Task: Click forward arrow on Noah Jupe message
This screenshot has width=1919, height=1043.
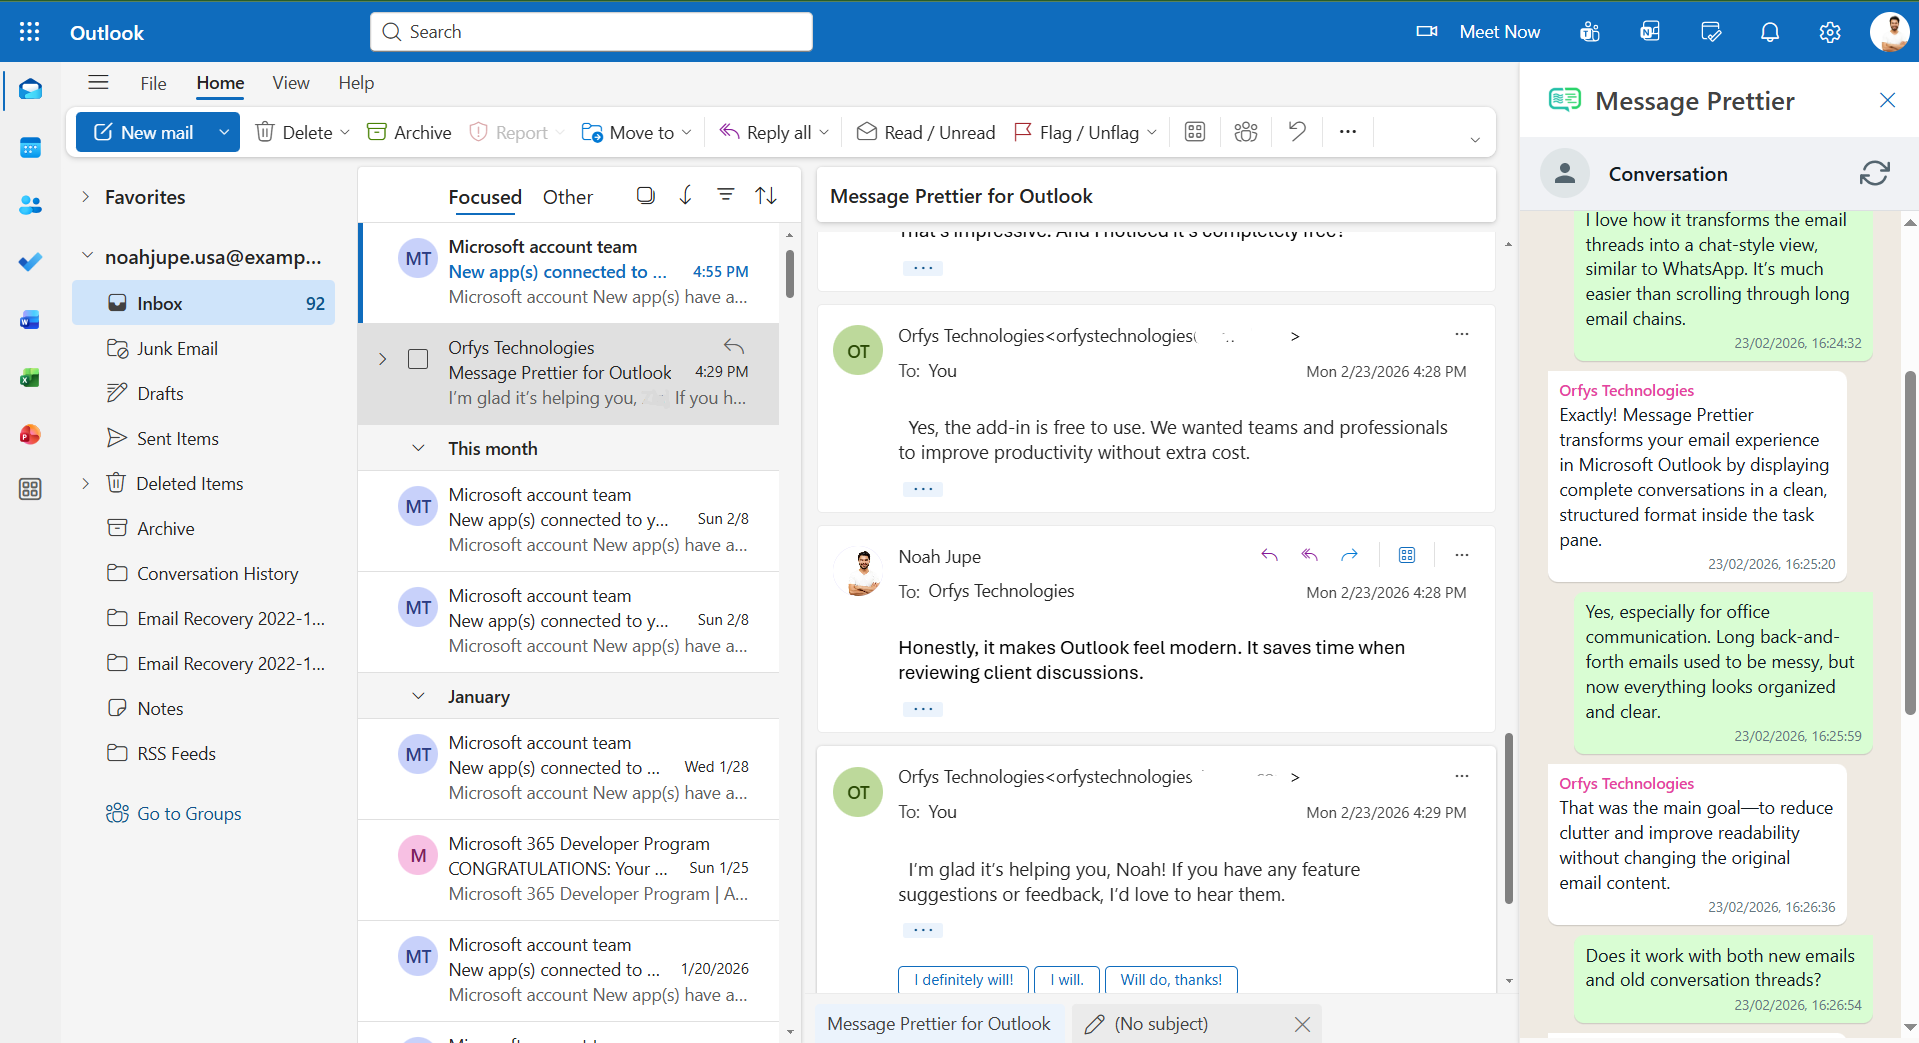Action: click(x=1349, y=555)
